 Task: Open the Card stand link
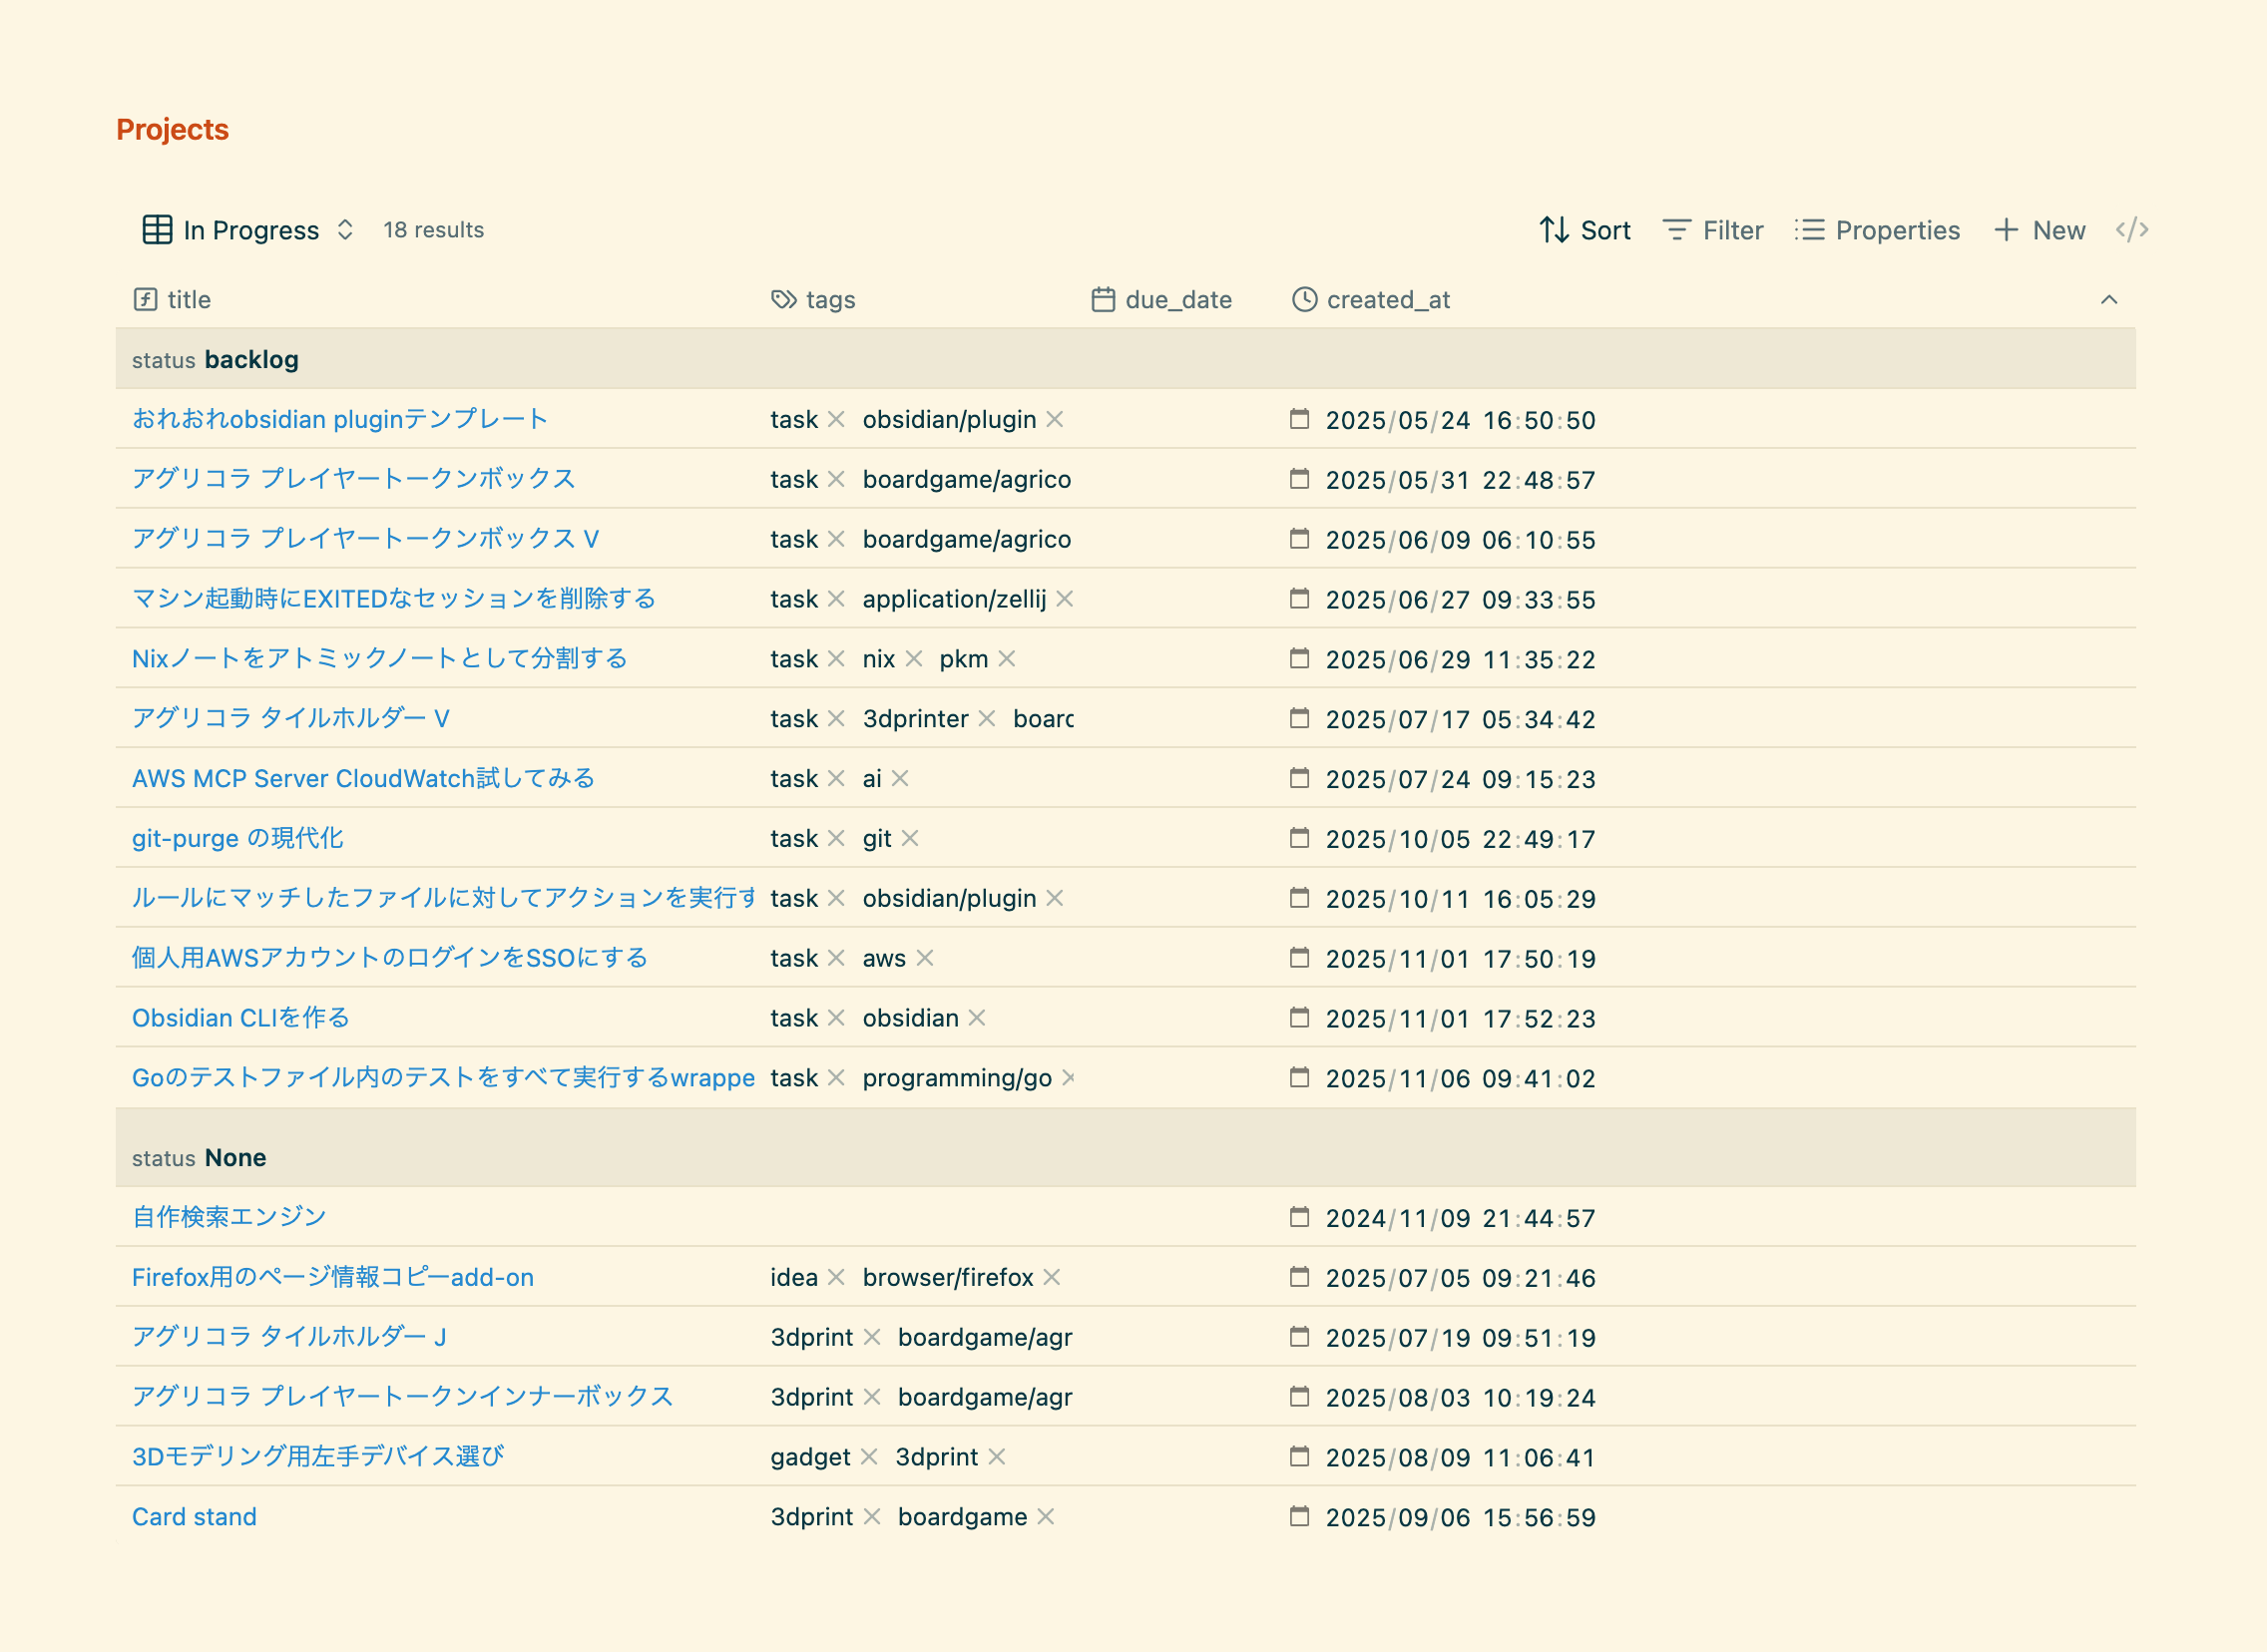pyautogui.click(x=194, y=1517)
